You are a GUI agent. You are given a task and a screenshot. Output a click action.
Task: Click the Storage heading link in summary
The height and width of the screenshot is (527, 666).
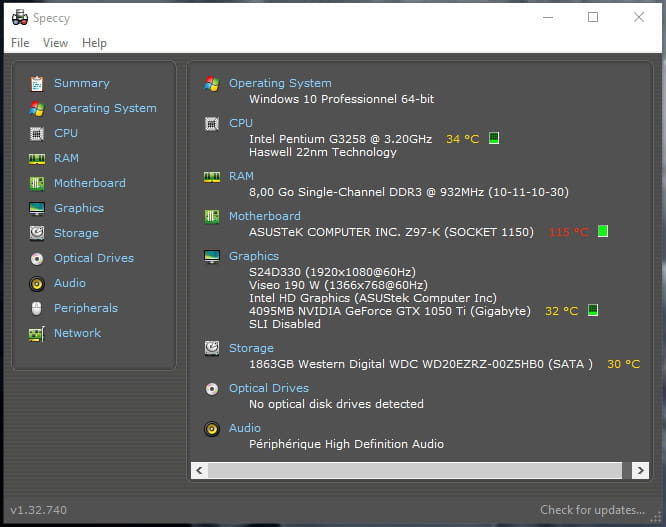pos(251,348)
